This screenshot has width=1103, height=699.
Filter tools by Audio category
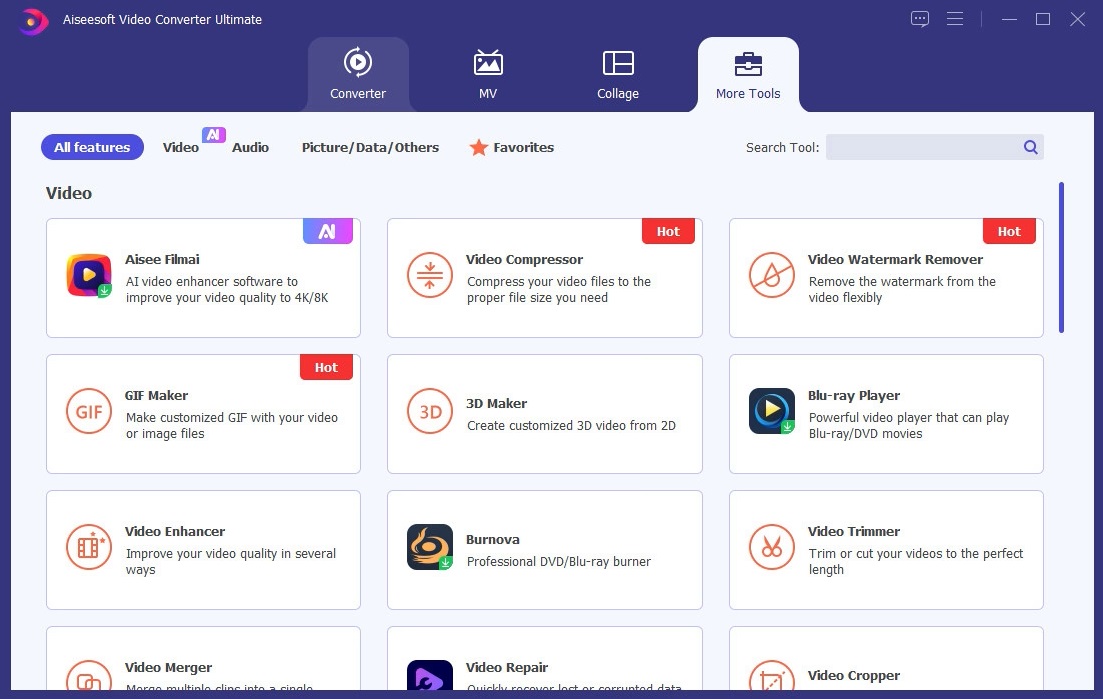tap(250, 147)
